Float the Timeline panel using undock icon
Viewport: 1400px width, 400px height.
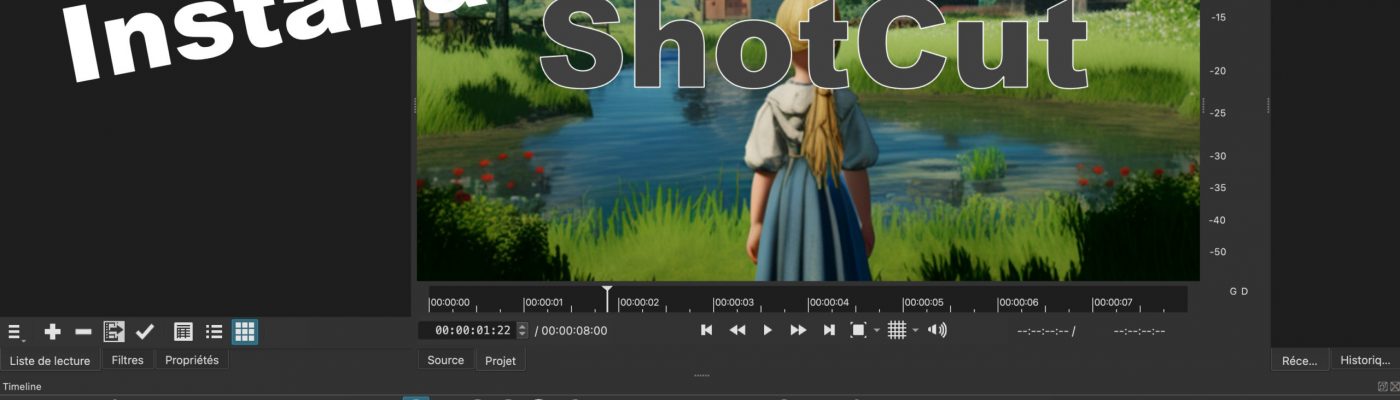[1382, 386]
